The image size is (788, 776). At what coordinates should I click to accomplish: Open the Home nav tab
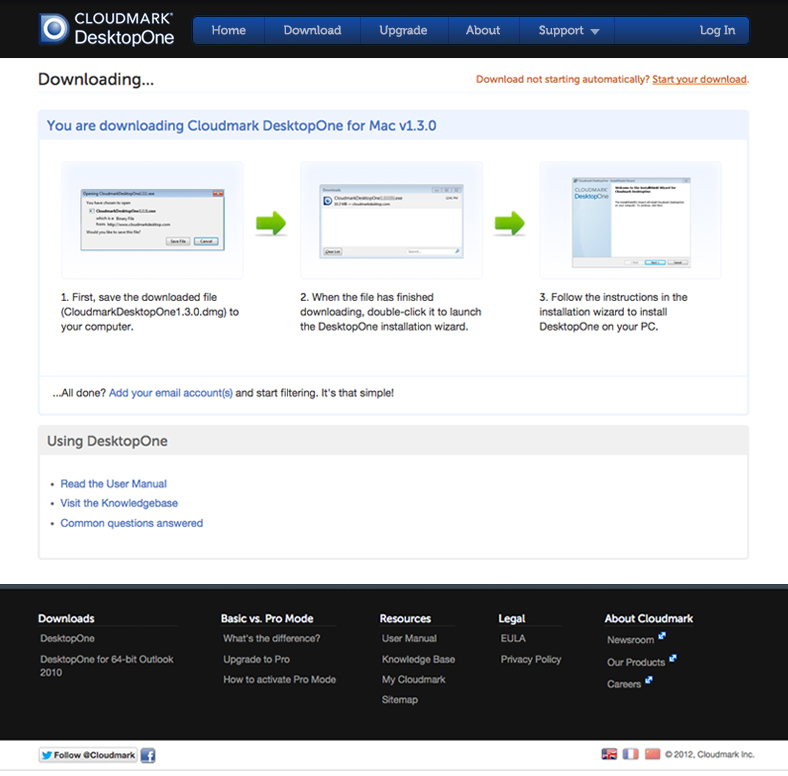coord(228,30)
